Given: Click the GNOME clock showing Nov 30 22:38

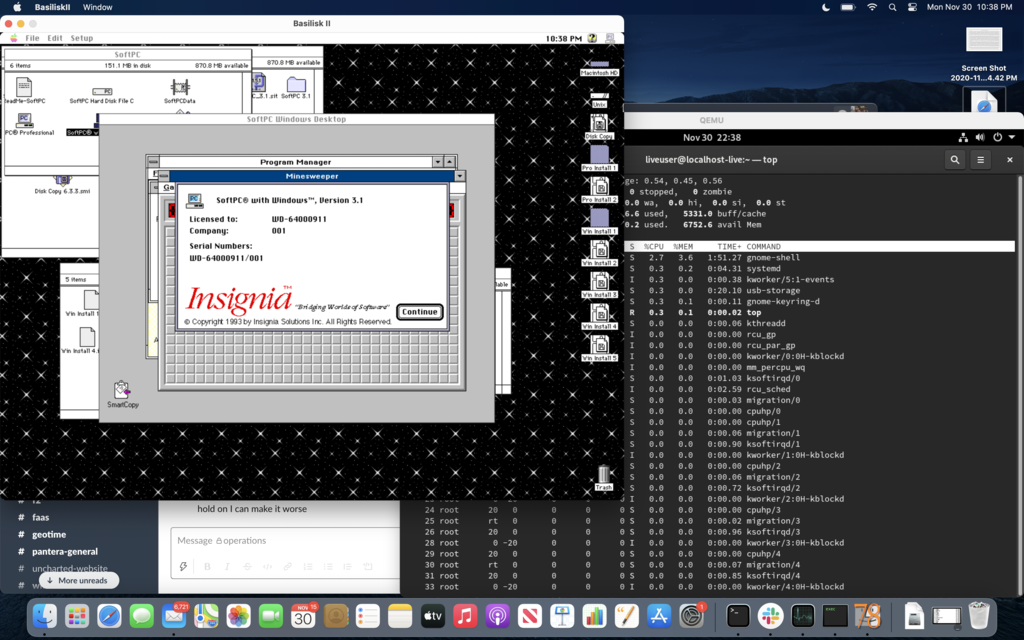Looking at the screenshot, I should tap(712, 137).
